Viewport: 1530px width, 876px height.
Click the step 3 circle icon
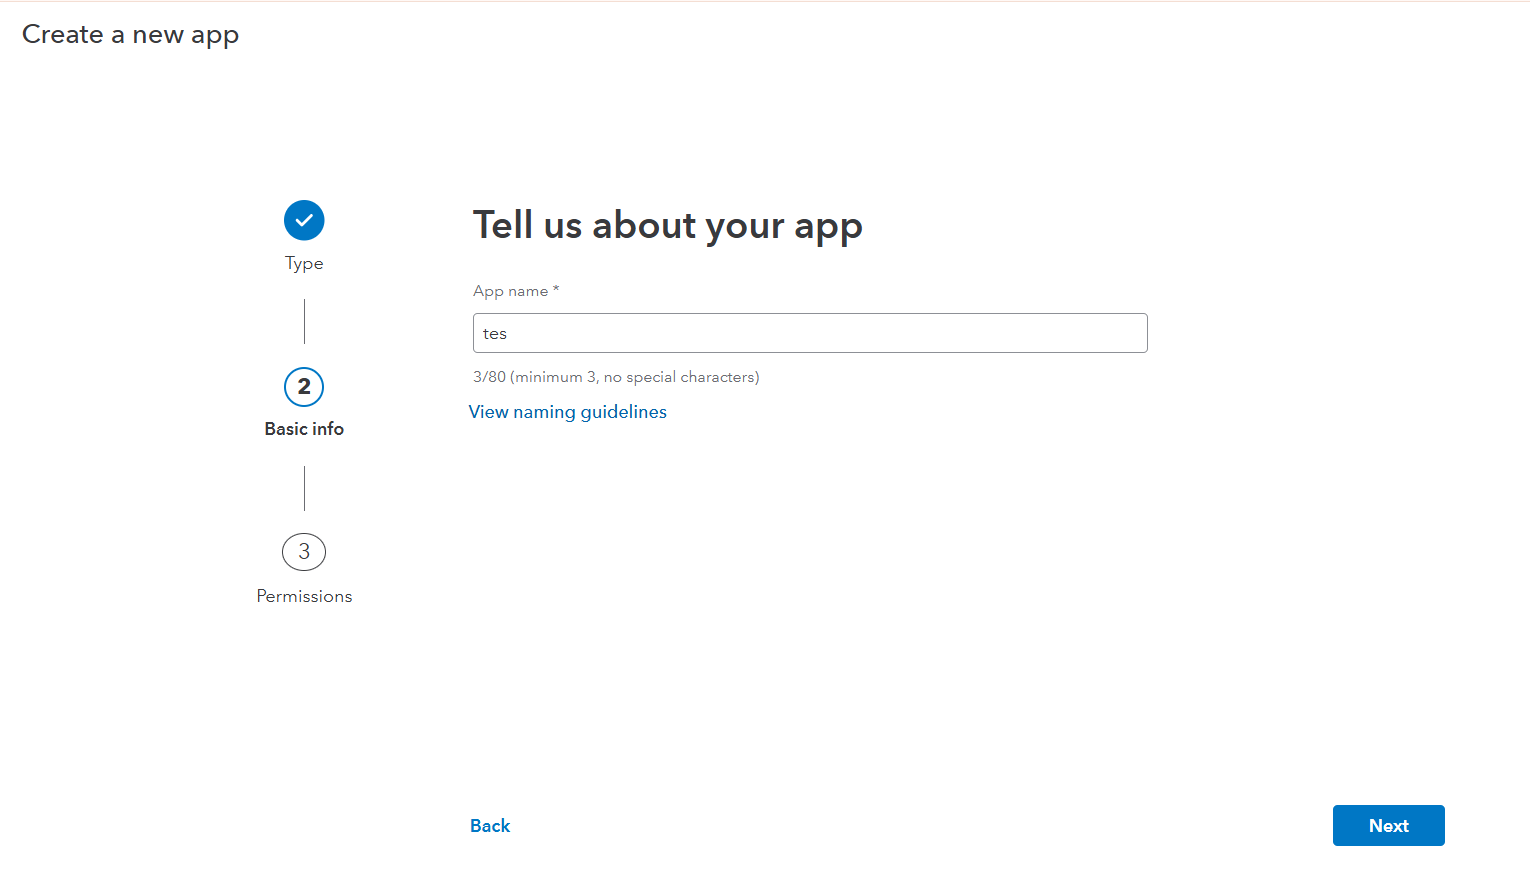click(304, 552)
